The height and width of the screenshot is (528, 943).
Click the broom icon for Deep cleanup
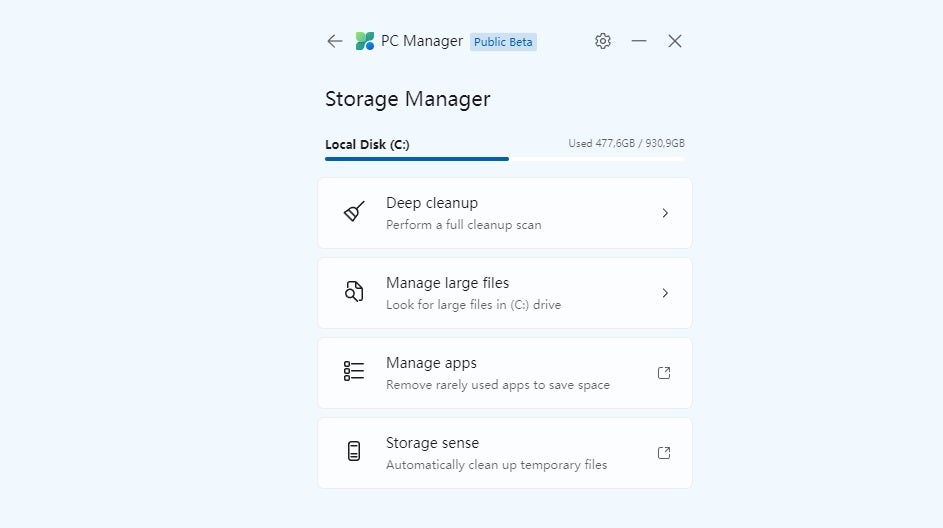pos(354,212)
